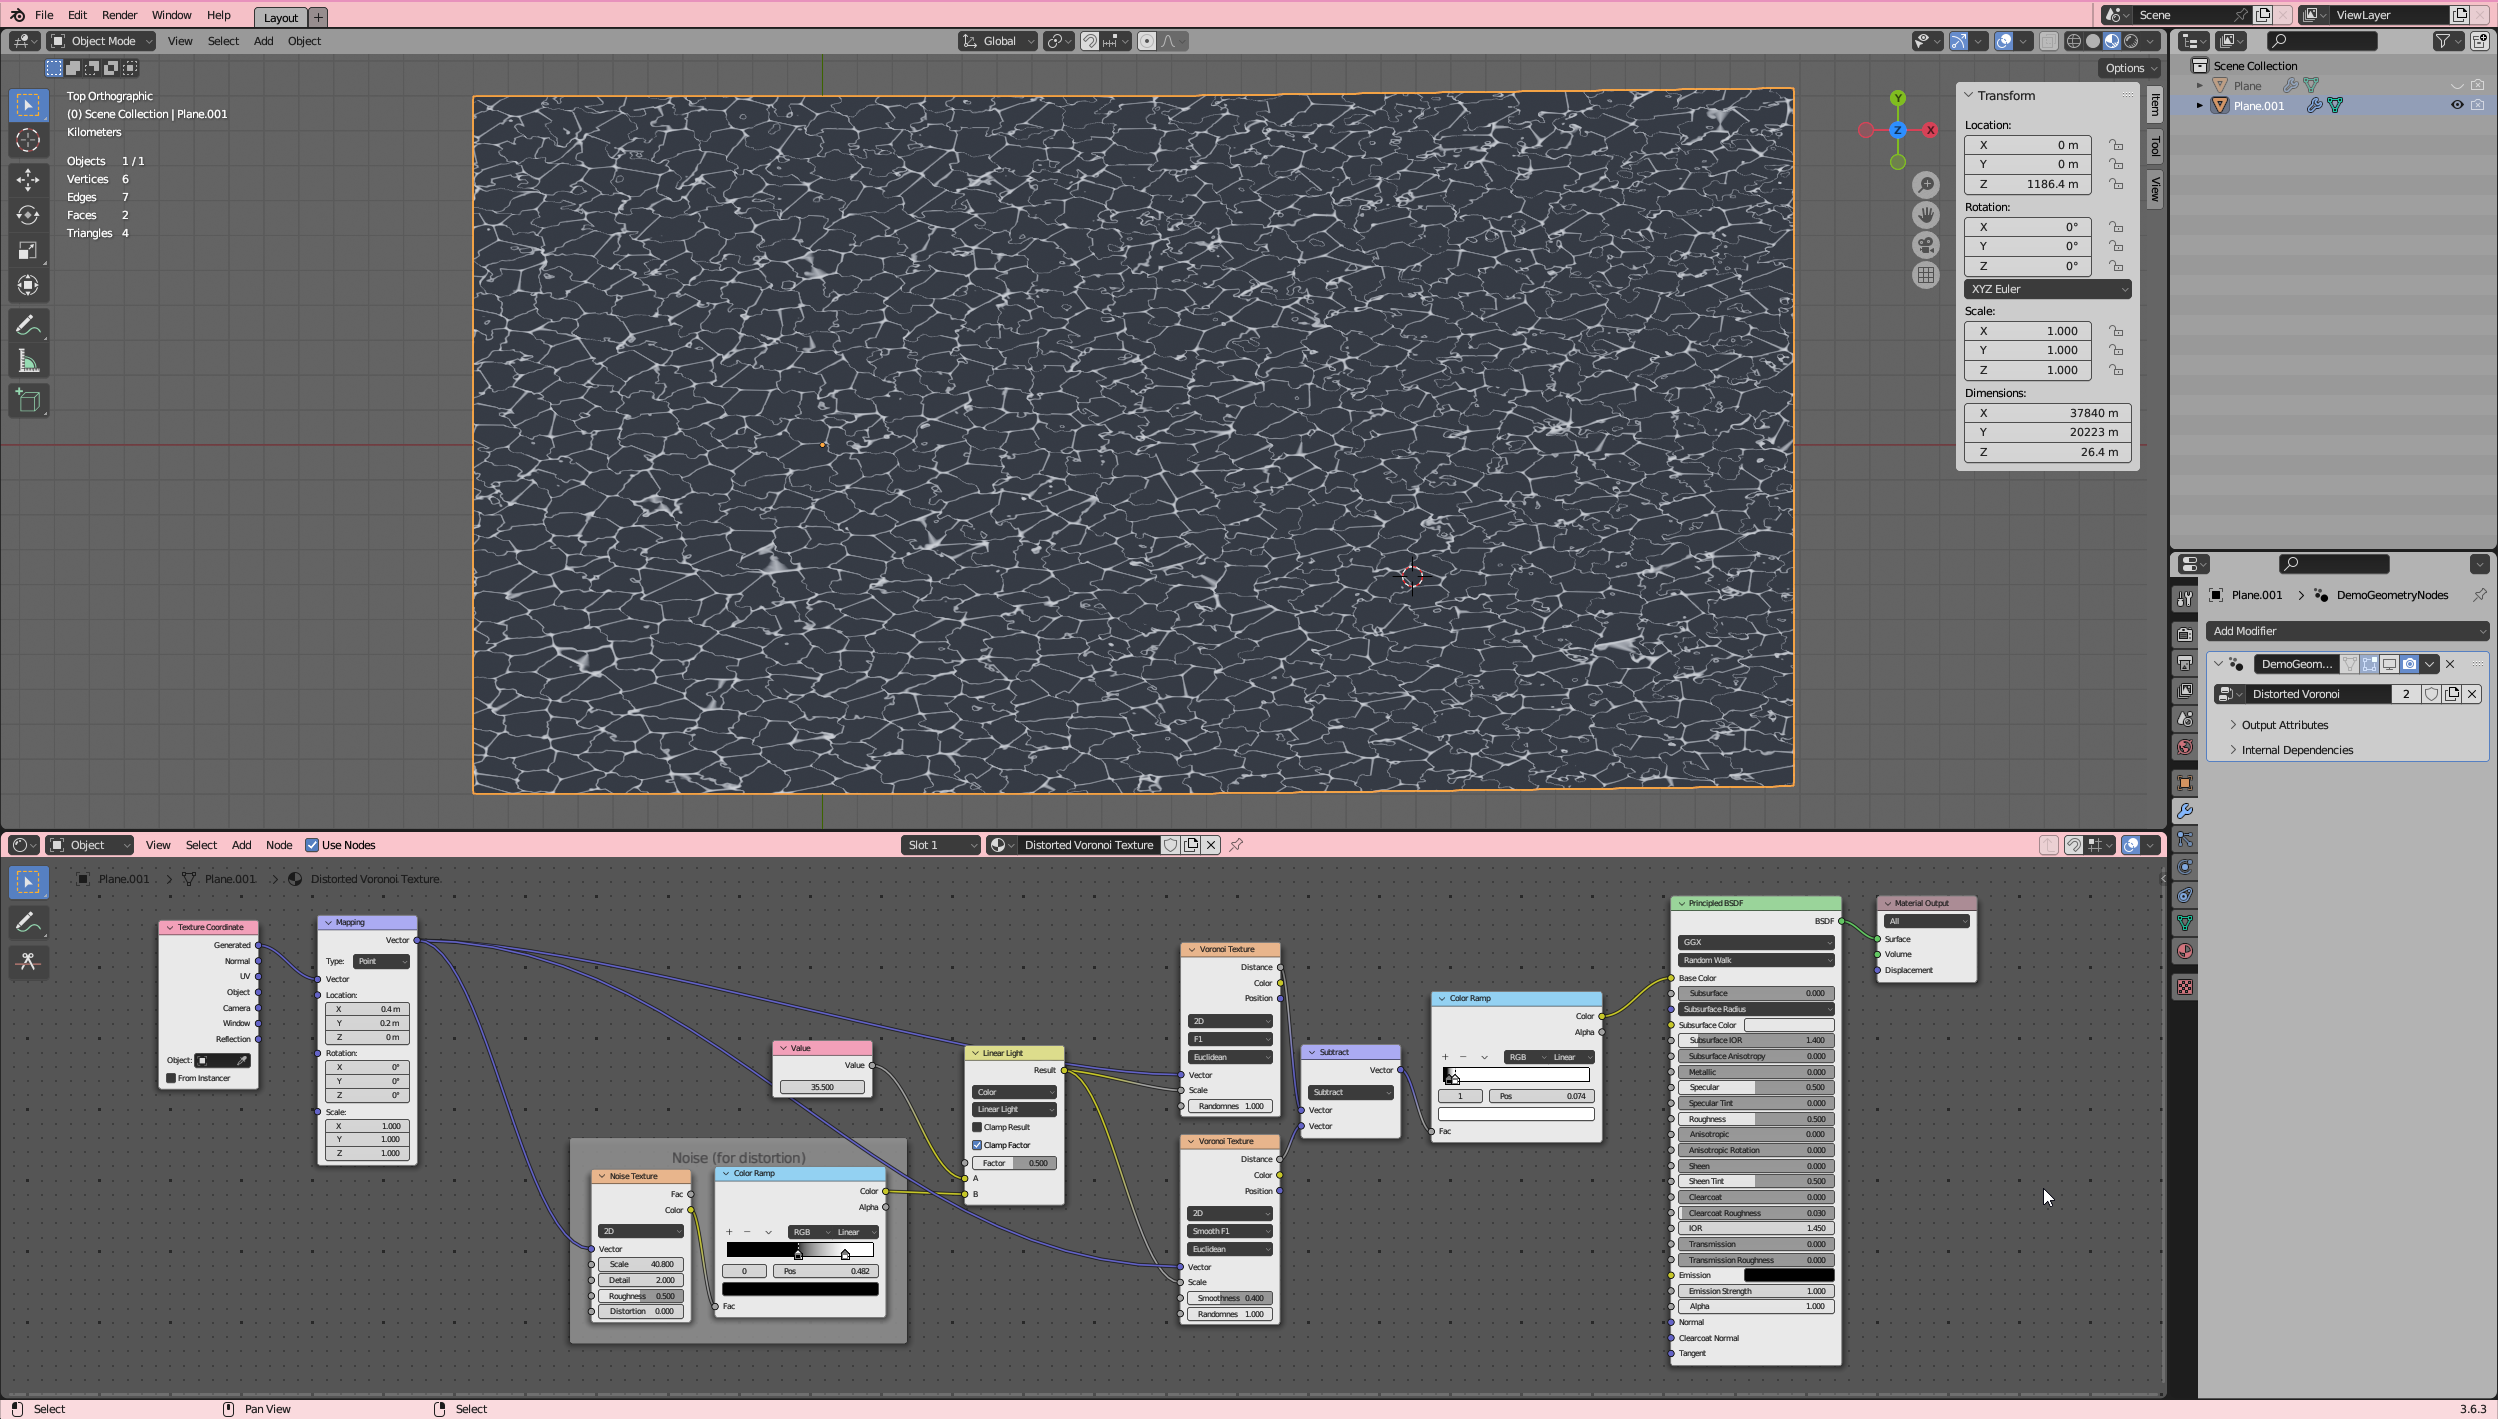The image size is (2498, 1419).
Task: Click Distorted Voronoi node group name field
Action: point(2317,694)
